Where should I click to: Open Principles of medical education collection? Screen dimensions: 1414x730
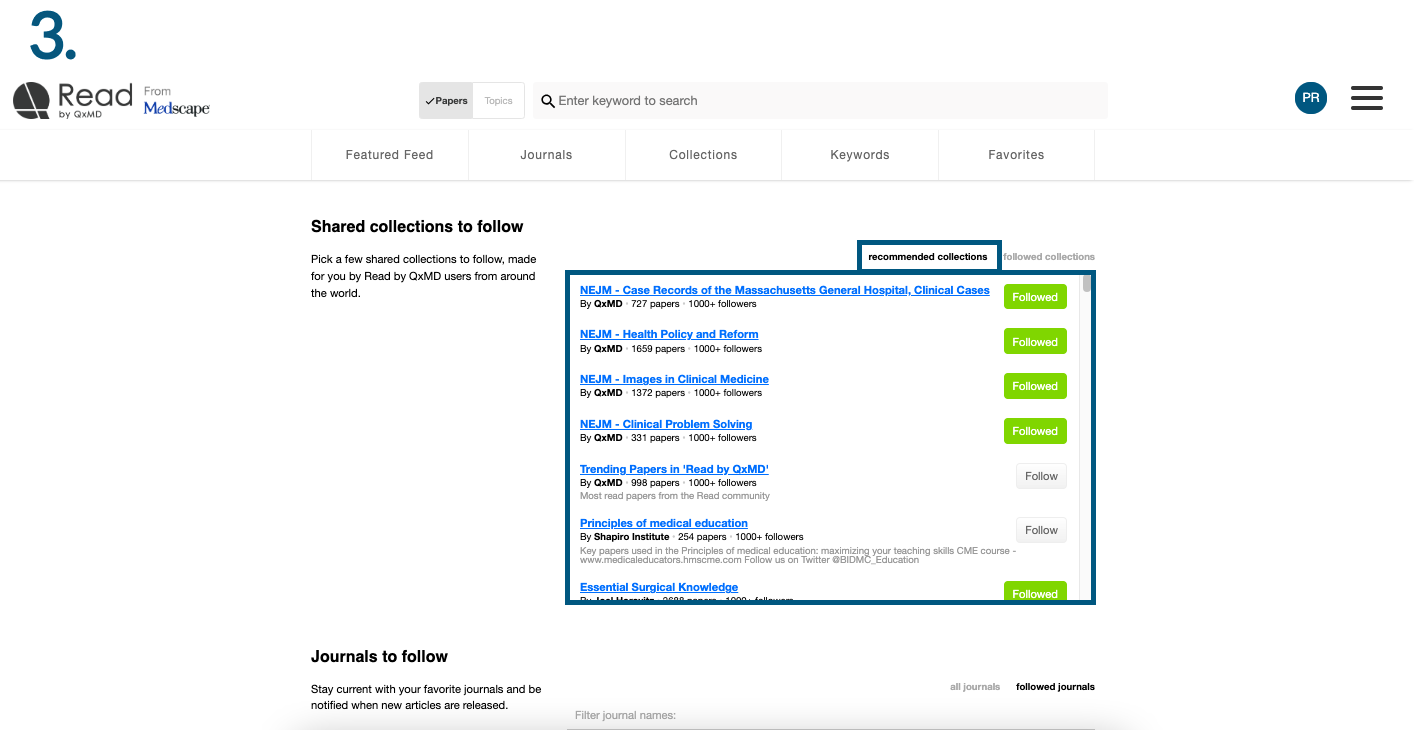click(x=664, y=523)
